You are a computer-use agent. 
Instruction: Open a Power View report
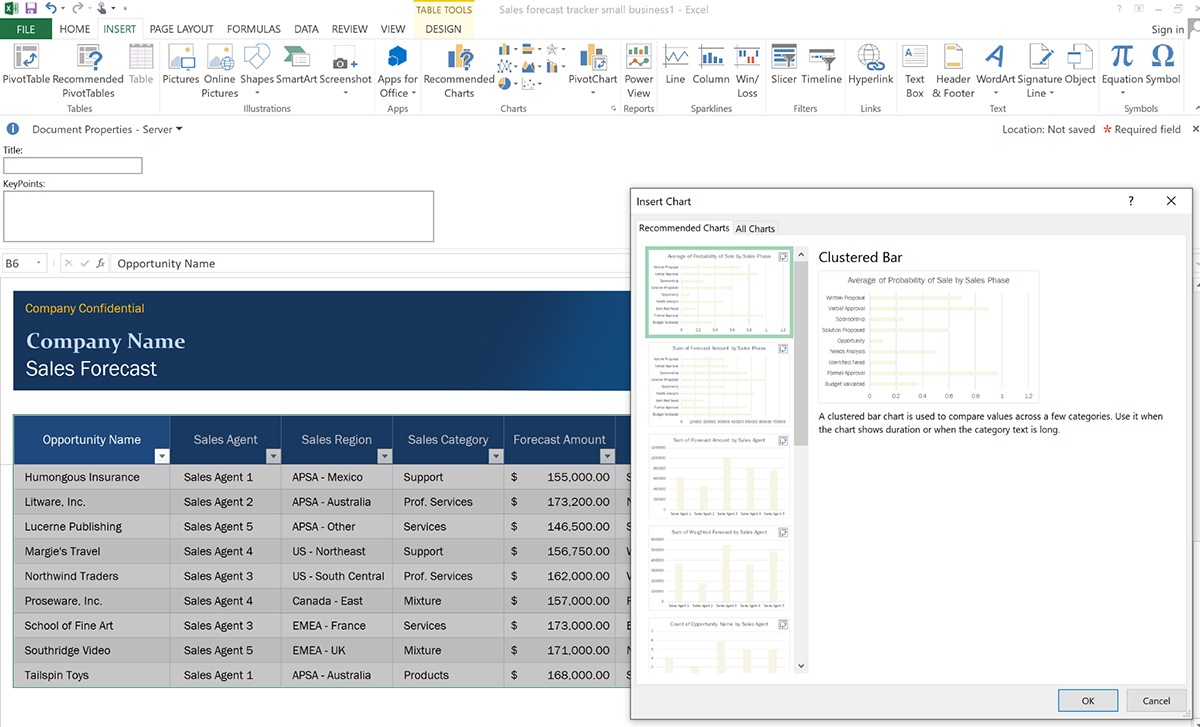pos(638,67)
